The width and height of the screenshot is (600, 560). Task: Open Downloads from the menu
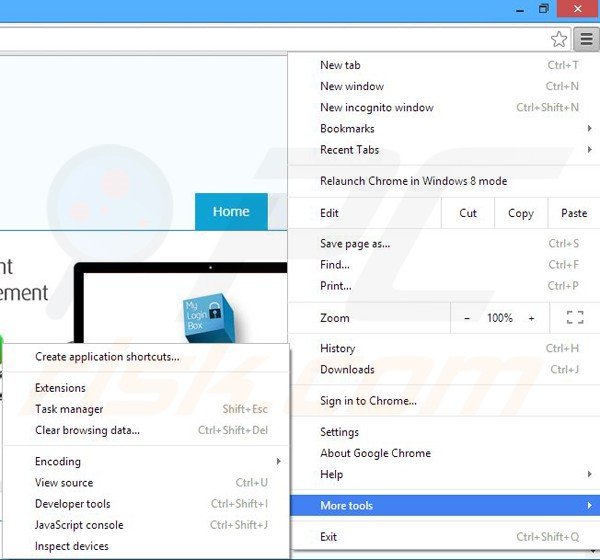444,369
